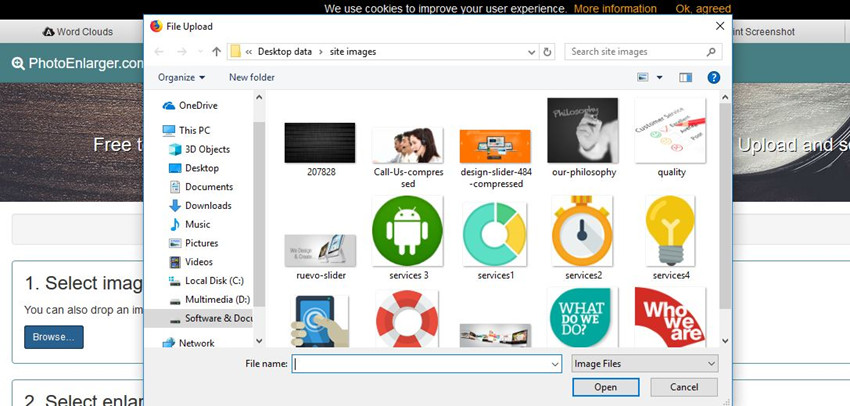Open the help question mark icon
Screen dimensions: 850x406
click(713, 77)
